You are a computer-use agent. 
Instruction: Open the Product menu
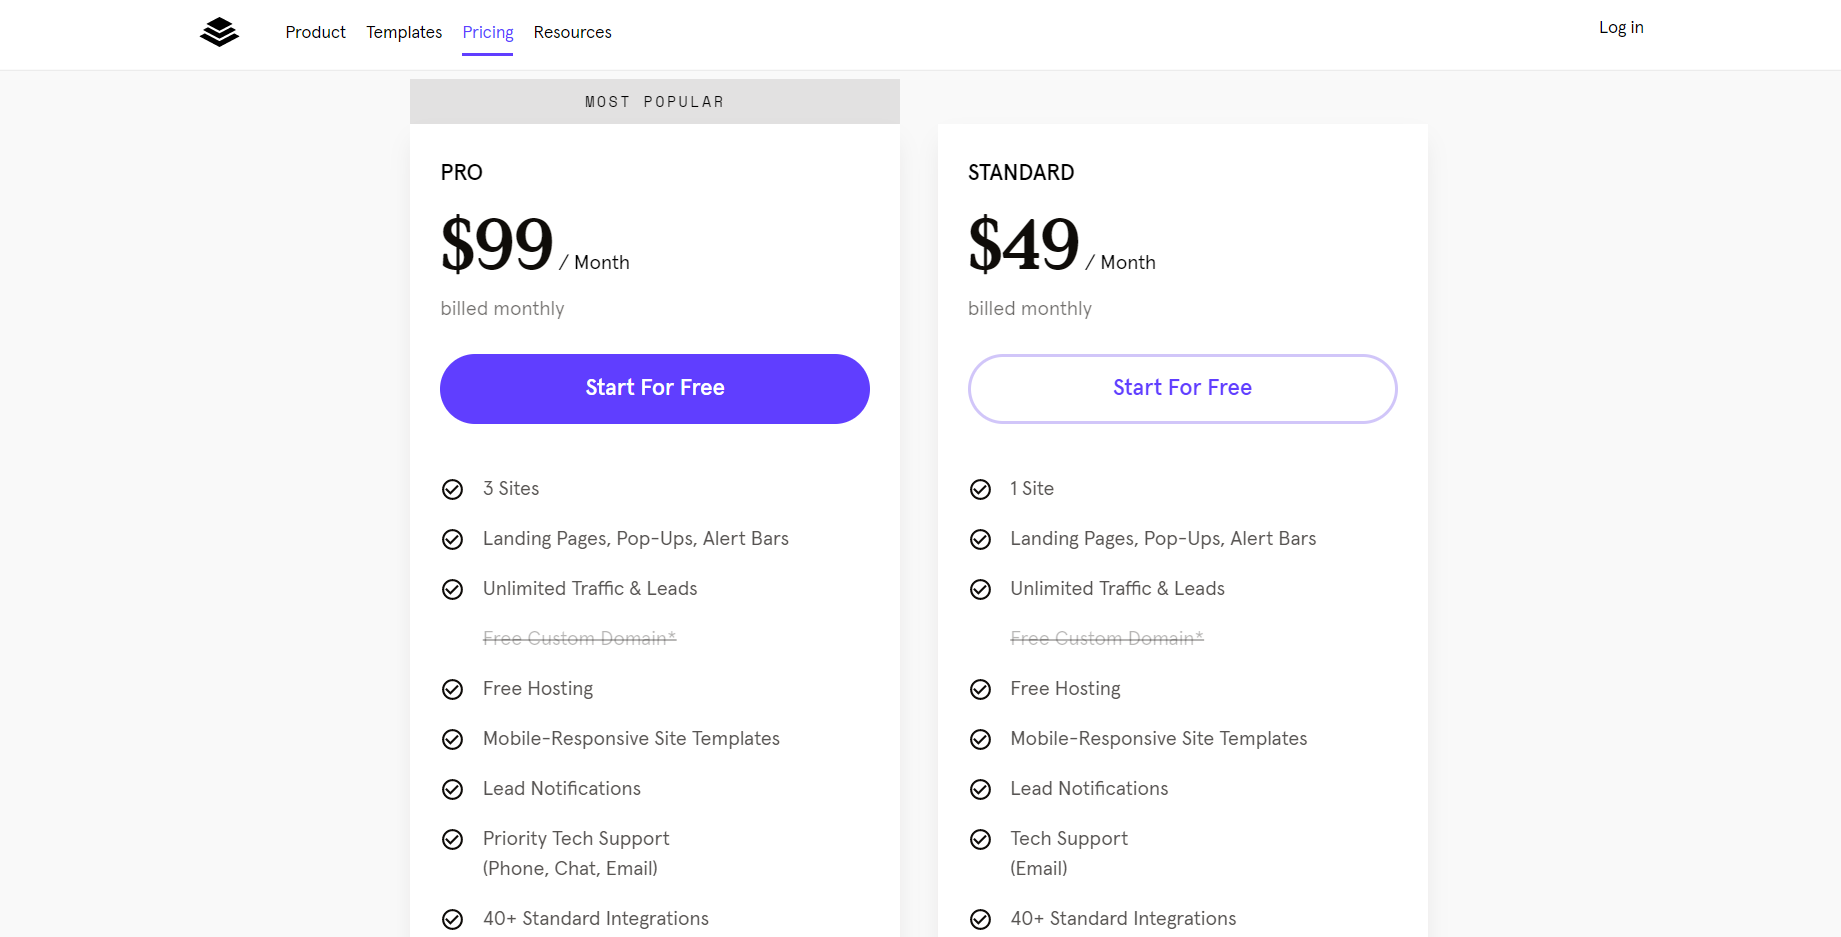[x=315, y=32]
